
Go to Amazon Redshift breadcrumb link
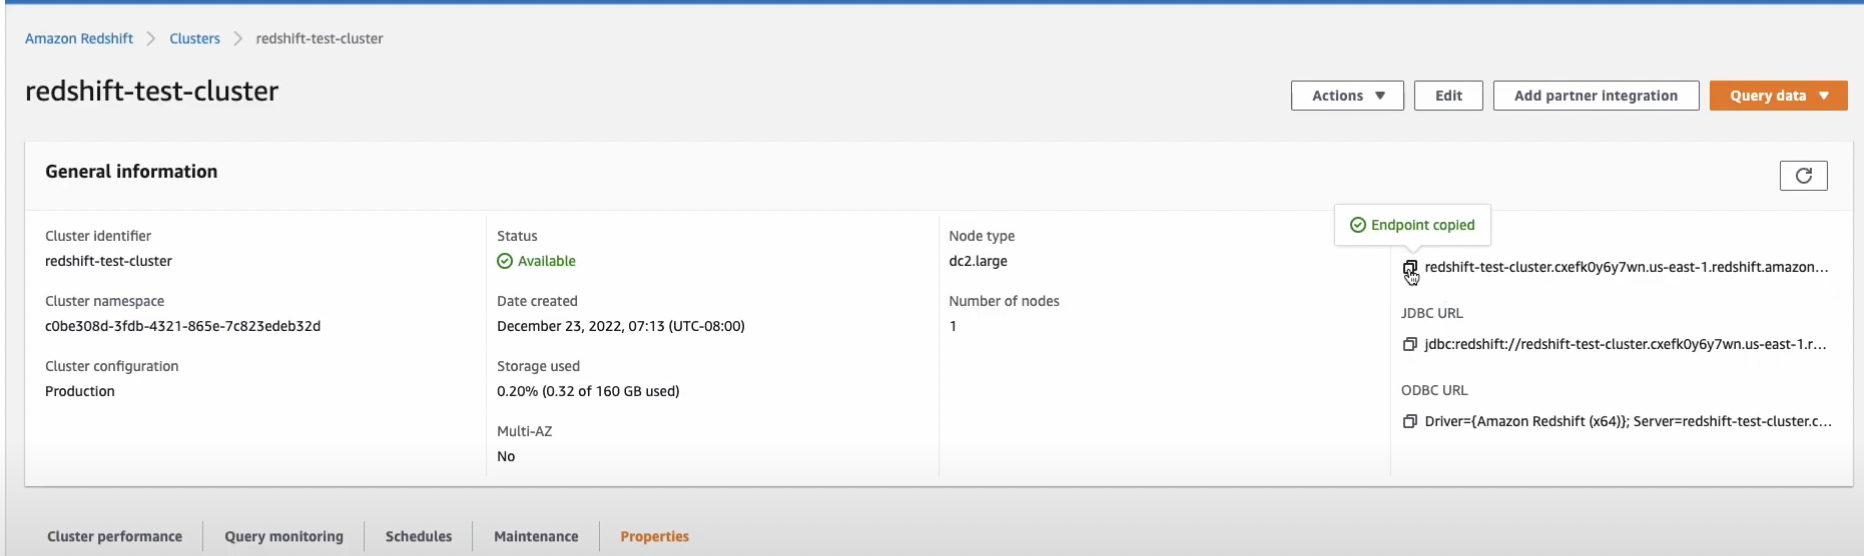[x=79, y=39]
